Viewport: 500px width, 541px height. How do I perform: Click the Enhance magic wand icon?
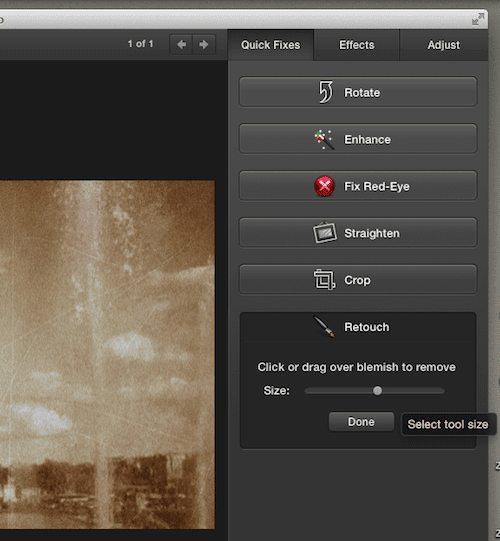(x=324, y=139)
